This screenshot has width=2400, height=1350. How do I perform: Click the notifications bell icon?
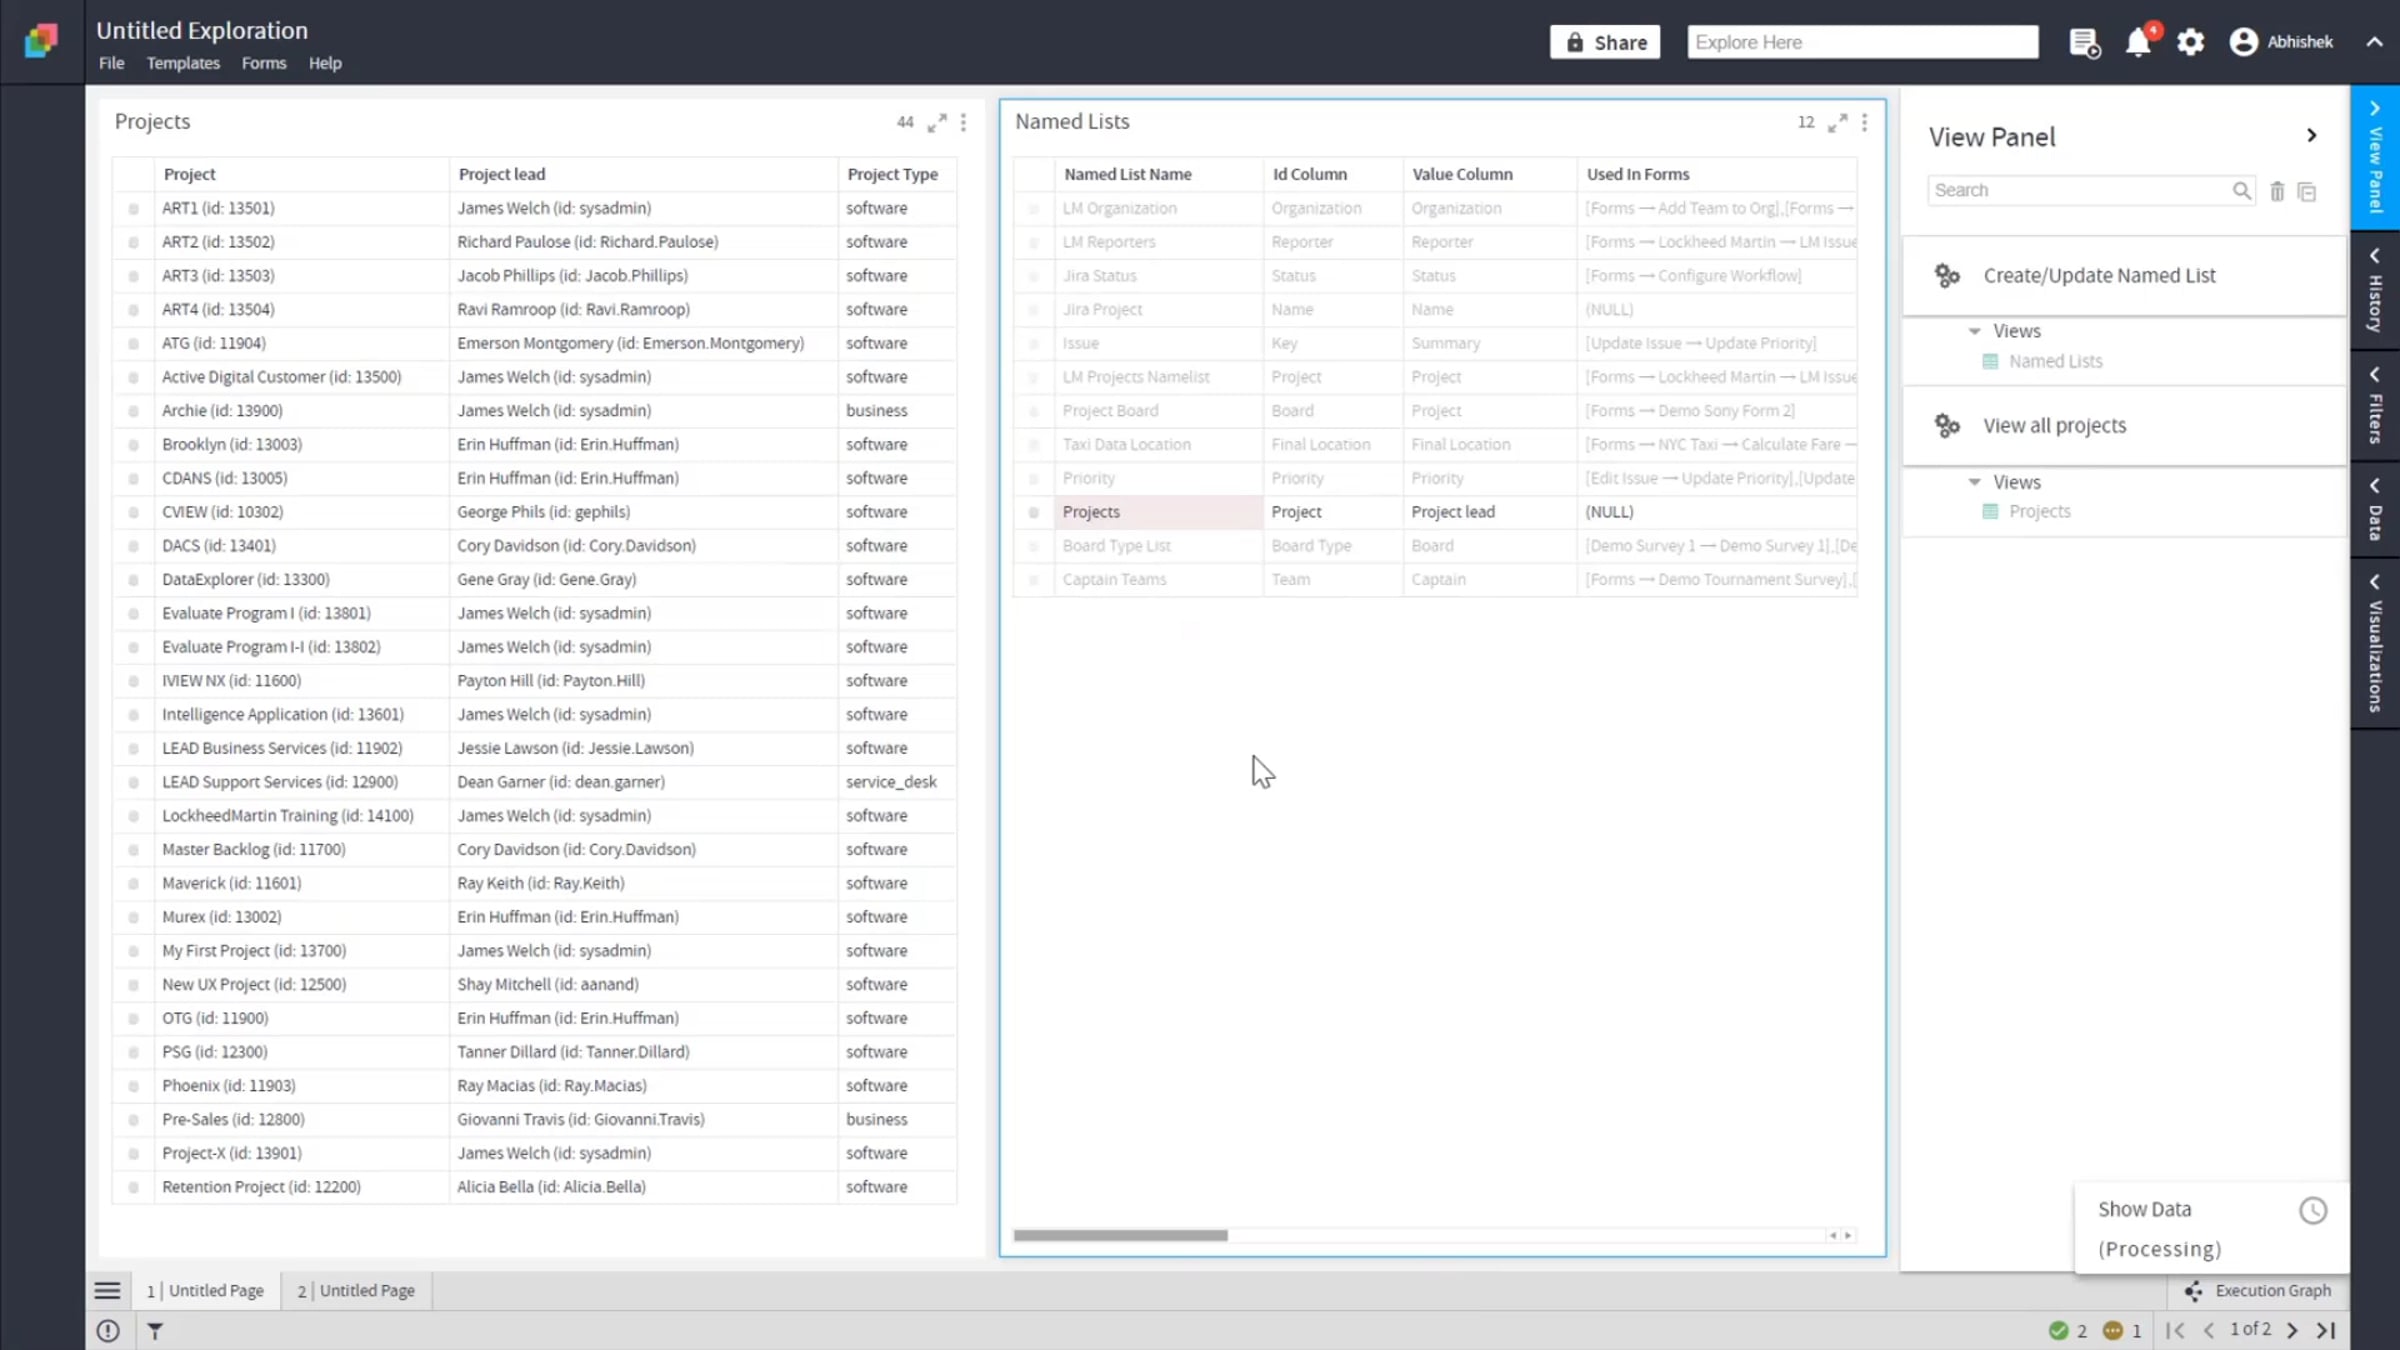click(x=2137, y=42)
